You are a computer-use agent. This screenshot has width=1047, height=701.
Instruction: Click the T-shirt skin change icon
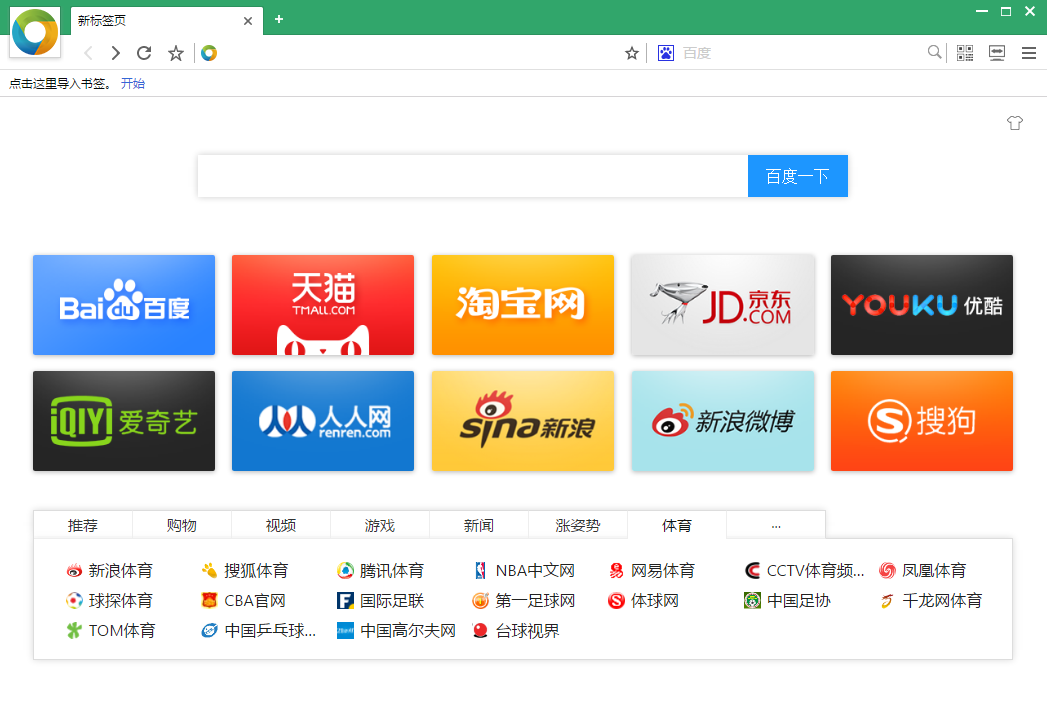pos(1015,123)
